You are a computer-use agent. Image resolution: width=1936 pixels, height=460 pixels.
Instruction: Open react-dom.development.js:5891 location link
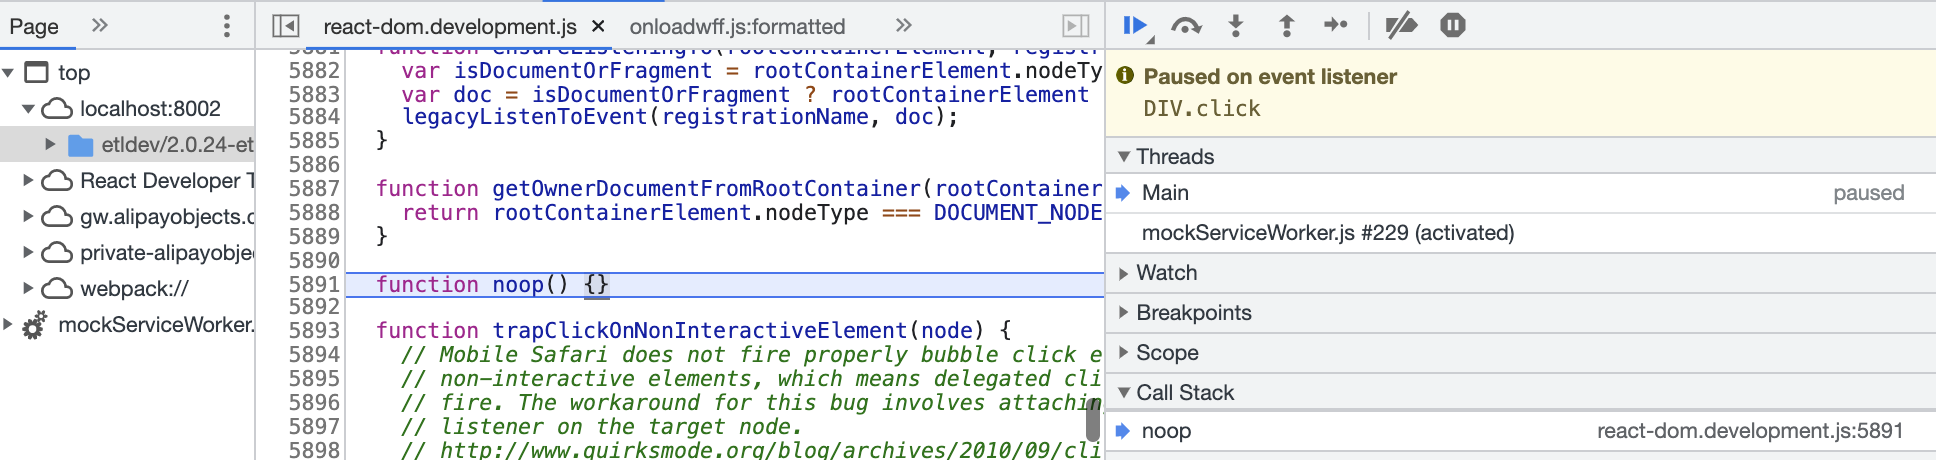(1749, 431)
